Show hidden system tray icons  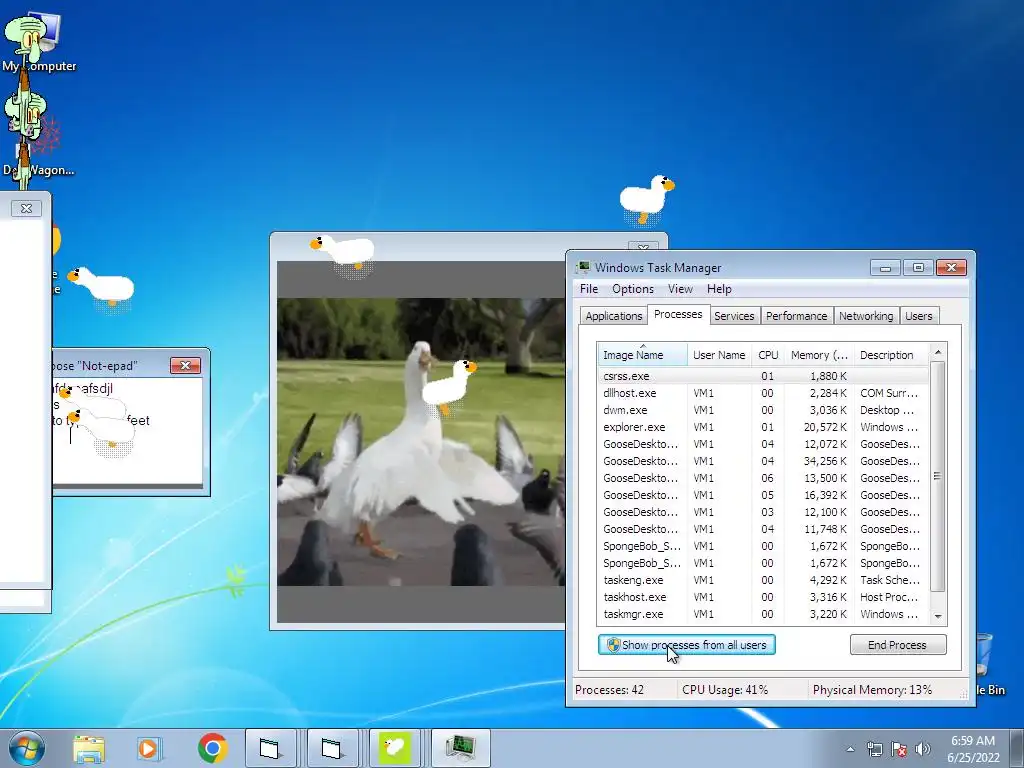click(850, 749)
